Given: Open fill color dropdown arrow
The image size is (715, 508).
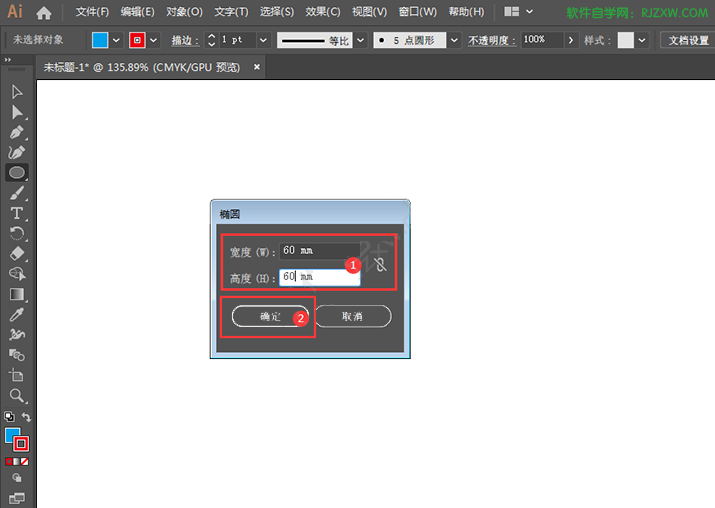Looking at the screenshot, I should click(116, 40).
